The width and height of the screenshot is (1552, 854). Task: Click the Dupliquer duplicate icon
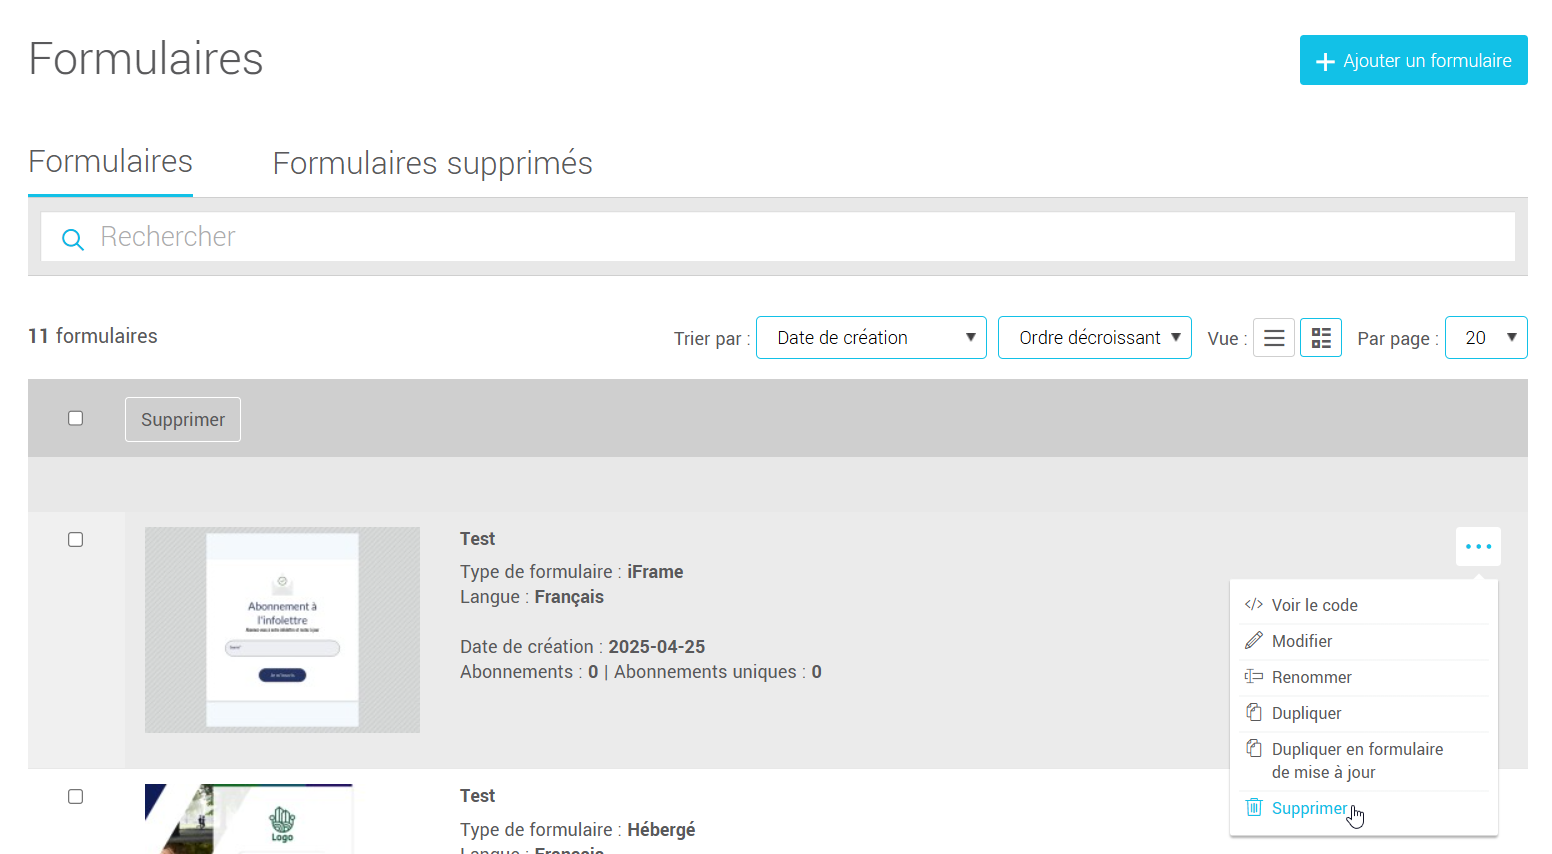pos(1254,712)
